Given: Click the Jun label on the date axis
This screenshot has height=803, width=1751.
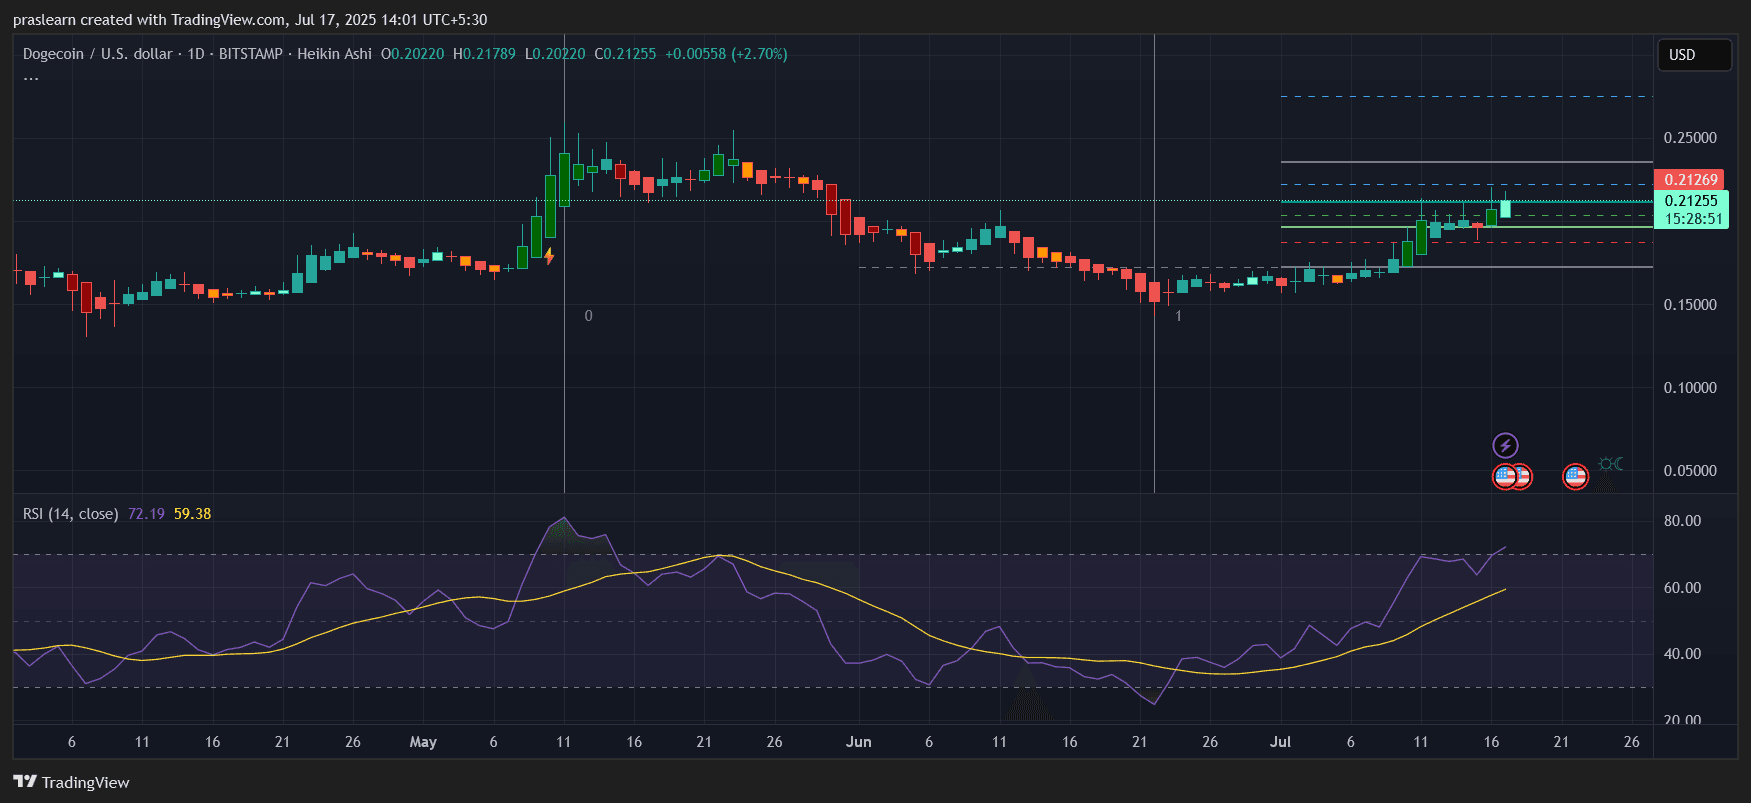Looking at the screenshot, I should coord(858,742).
